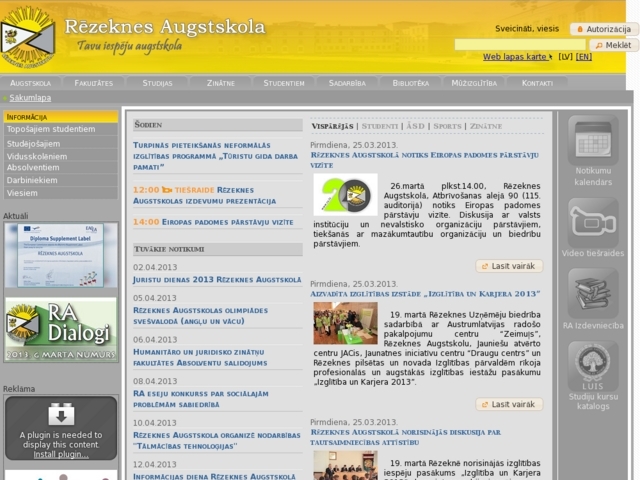This screenshot has height=480, width=640.
Task: Select Studējošajiem in the sidebar
Action: click(60, 144)
